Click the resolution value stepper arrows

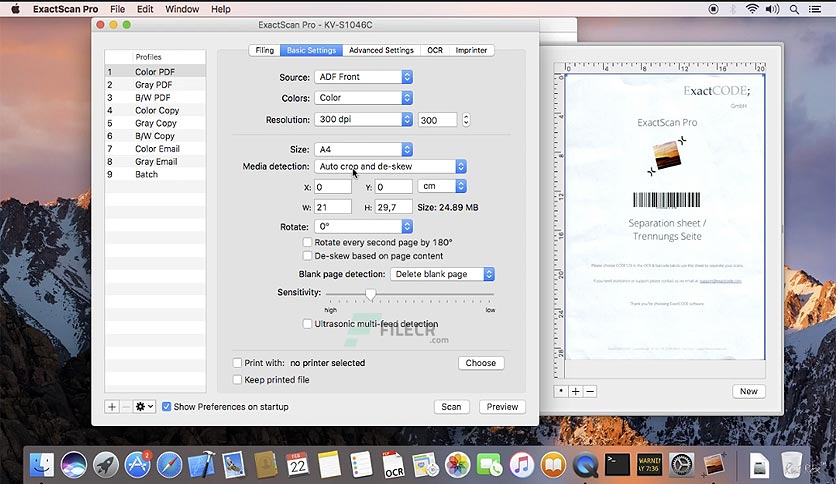[466, 120]
